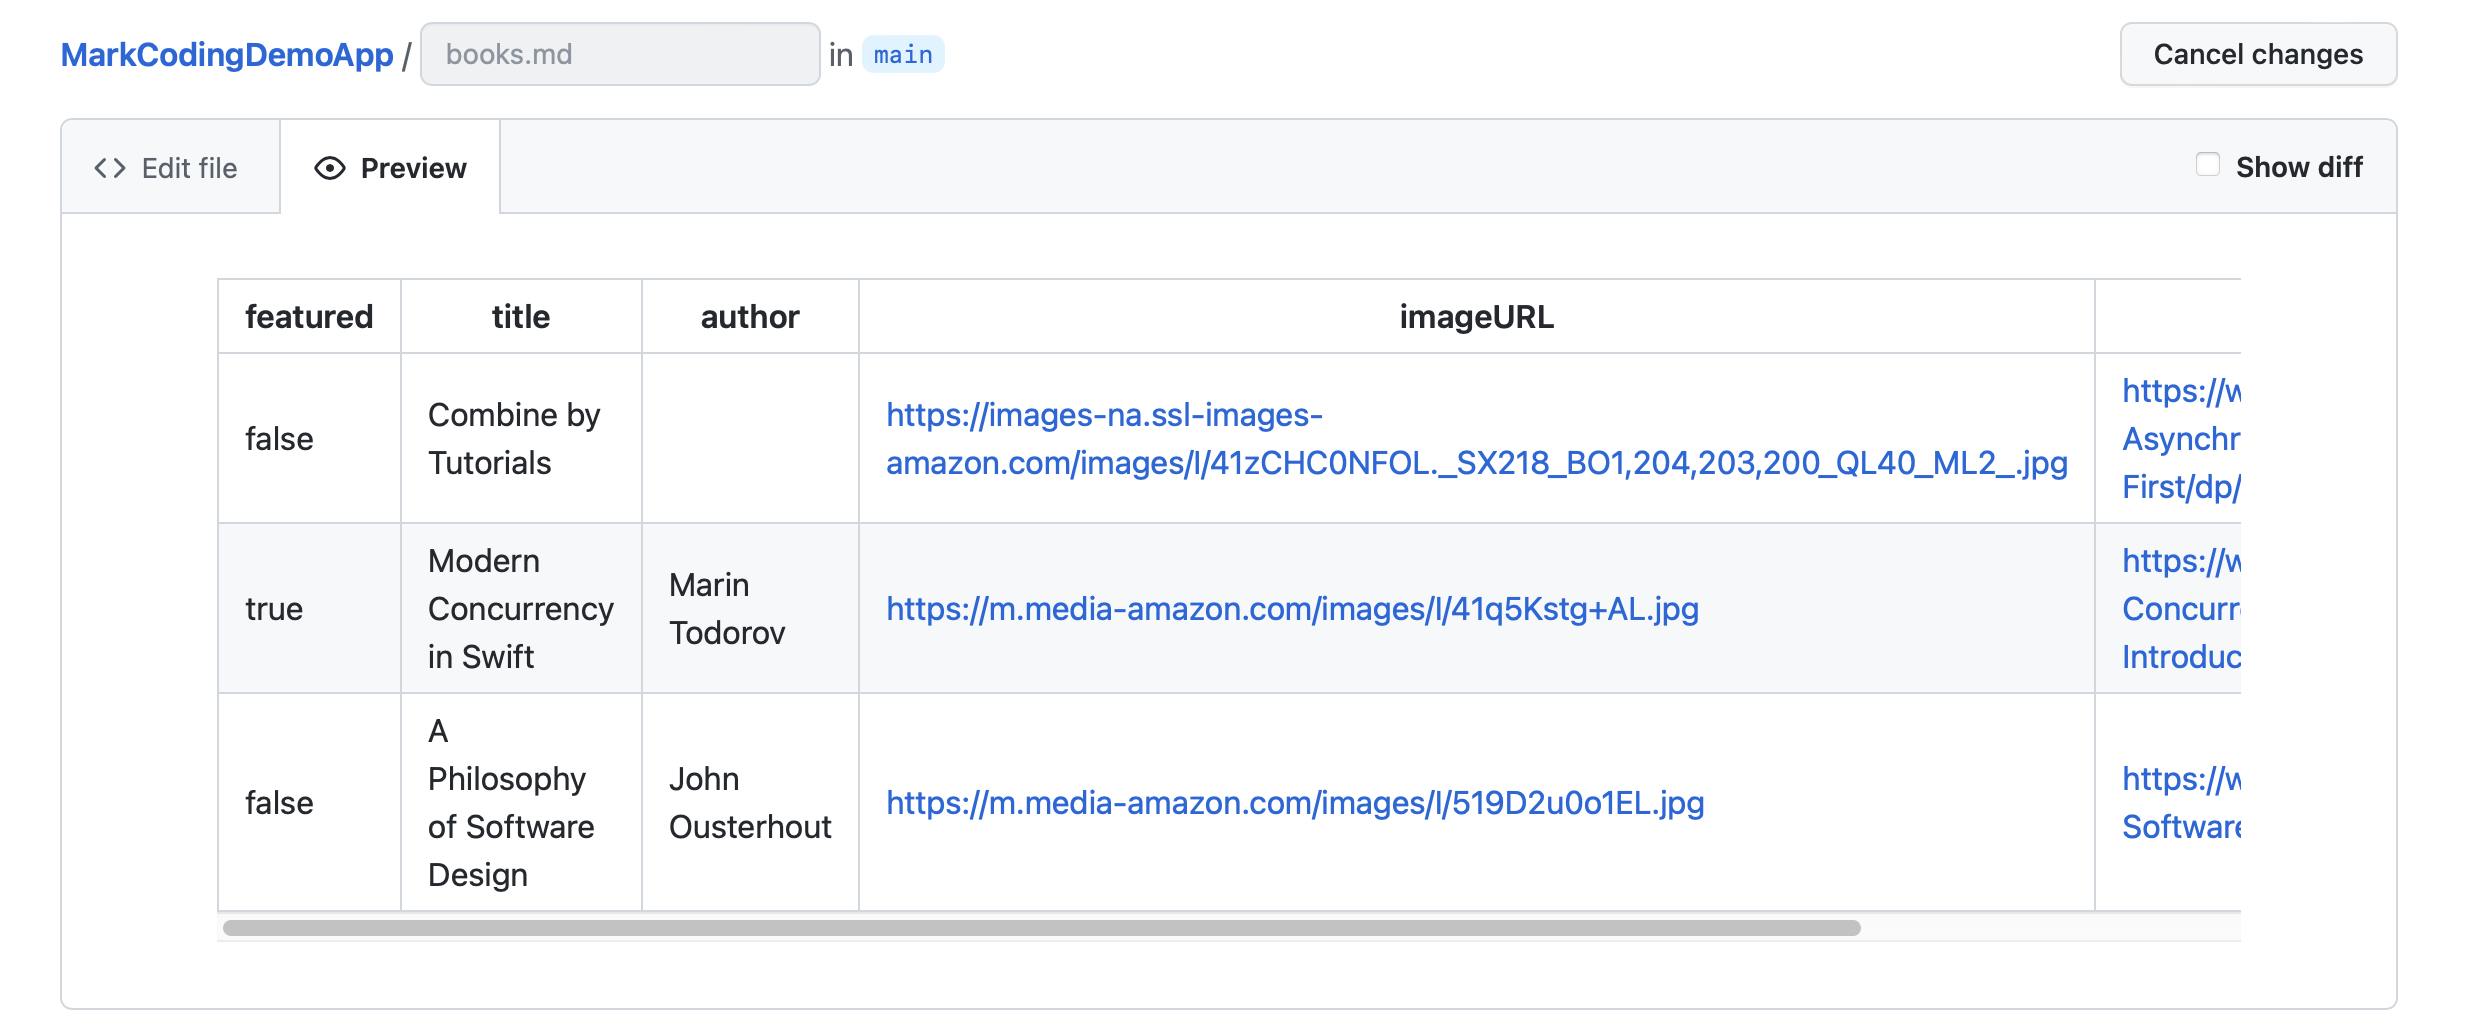2472x1034 pixels.
Task: Click the books.md filename field
Action: coord(620,54)
